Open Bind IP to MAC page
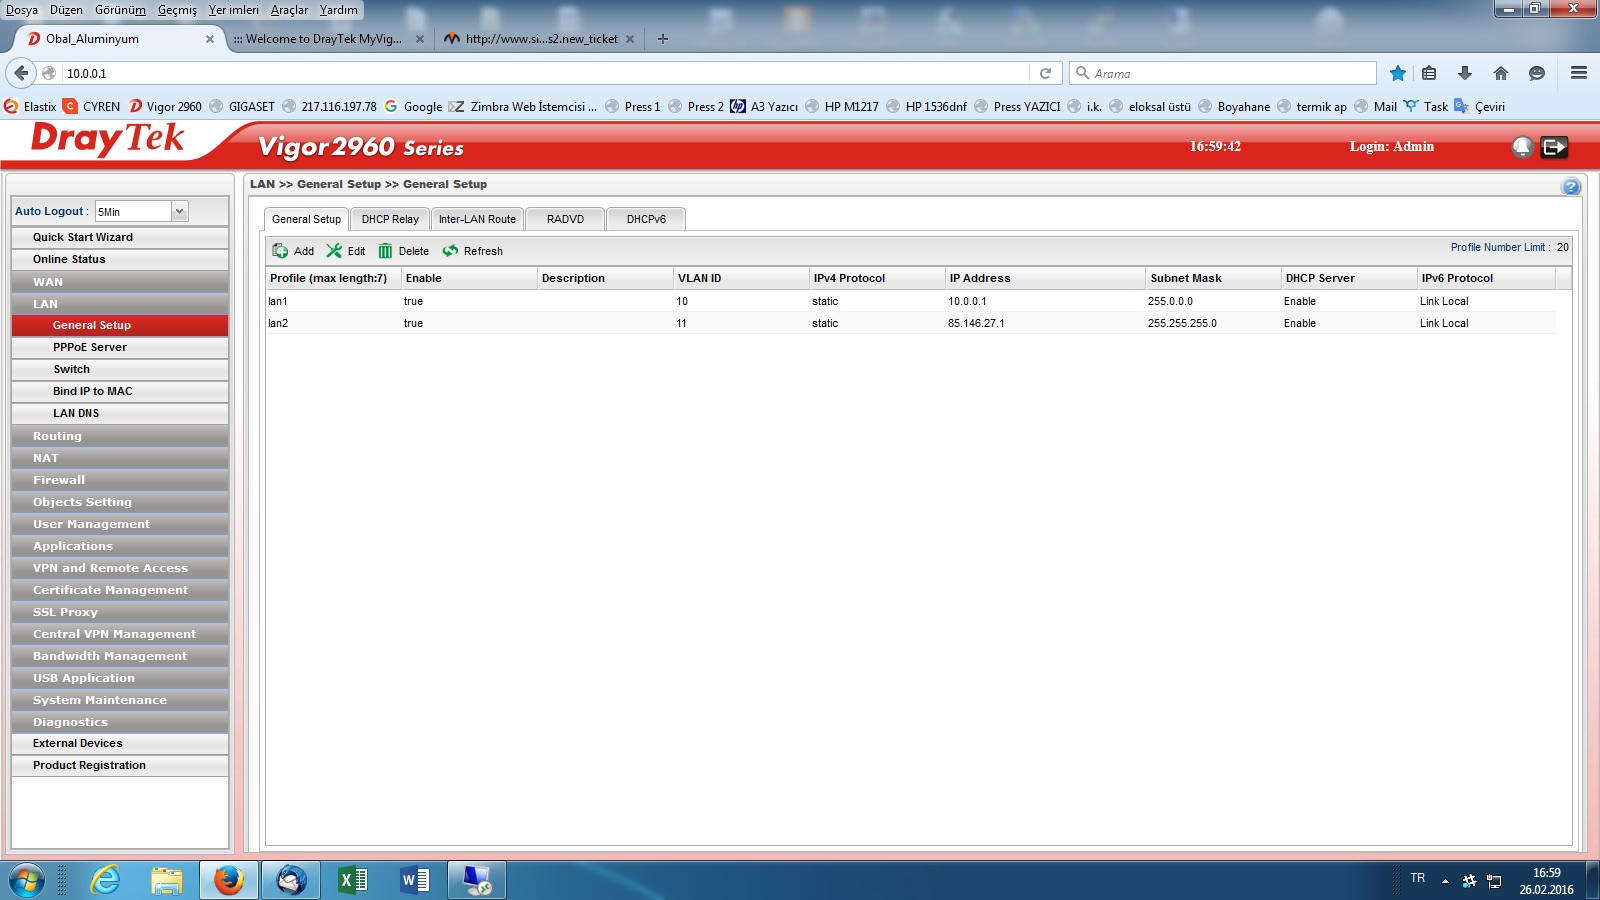Image resolution: width=1600 pixels, height=900 pixels. pyautogui.click(x=93, y=391)
